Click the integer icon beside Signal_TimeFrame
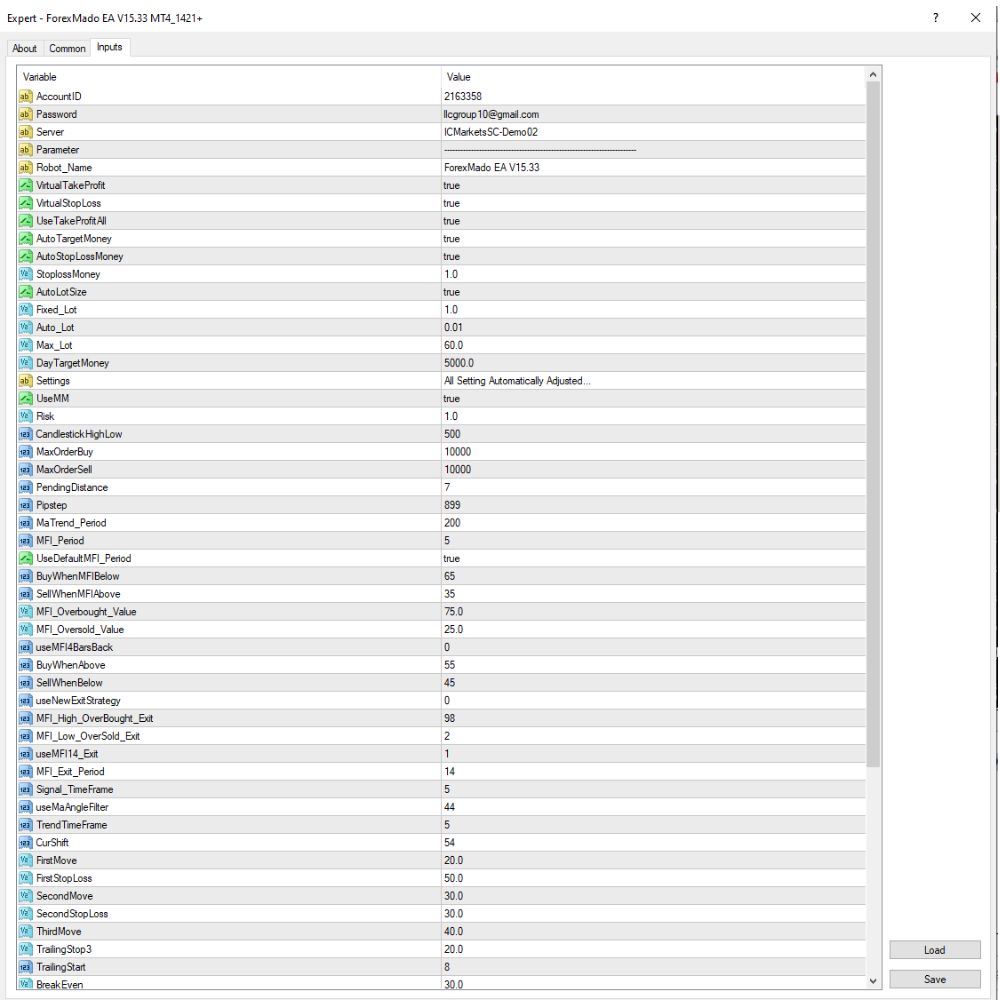1000x1000 pixels. click(26, 789)
